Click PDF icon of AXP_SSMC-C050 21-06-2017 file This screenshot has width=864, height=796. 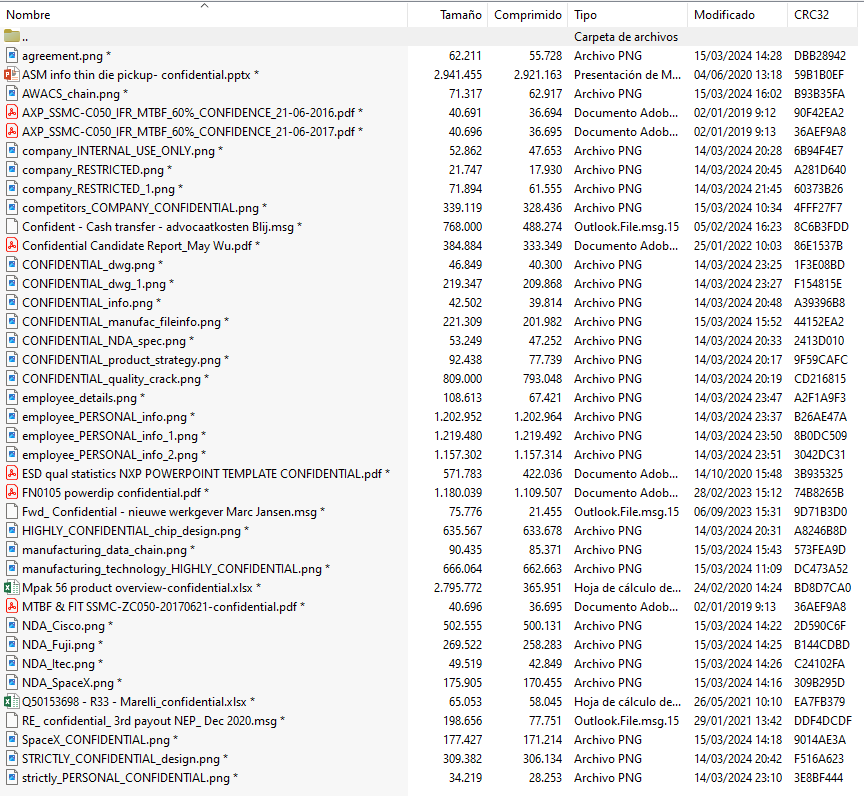(12, 132)
